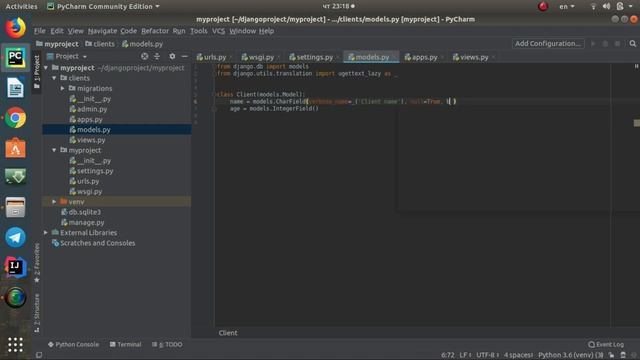
Task: Click the UTF-8 encoding status
Action: (487, 355)
